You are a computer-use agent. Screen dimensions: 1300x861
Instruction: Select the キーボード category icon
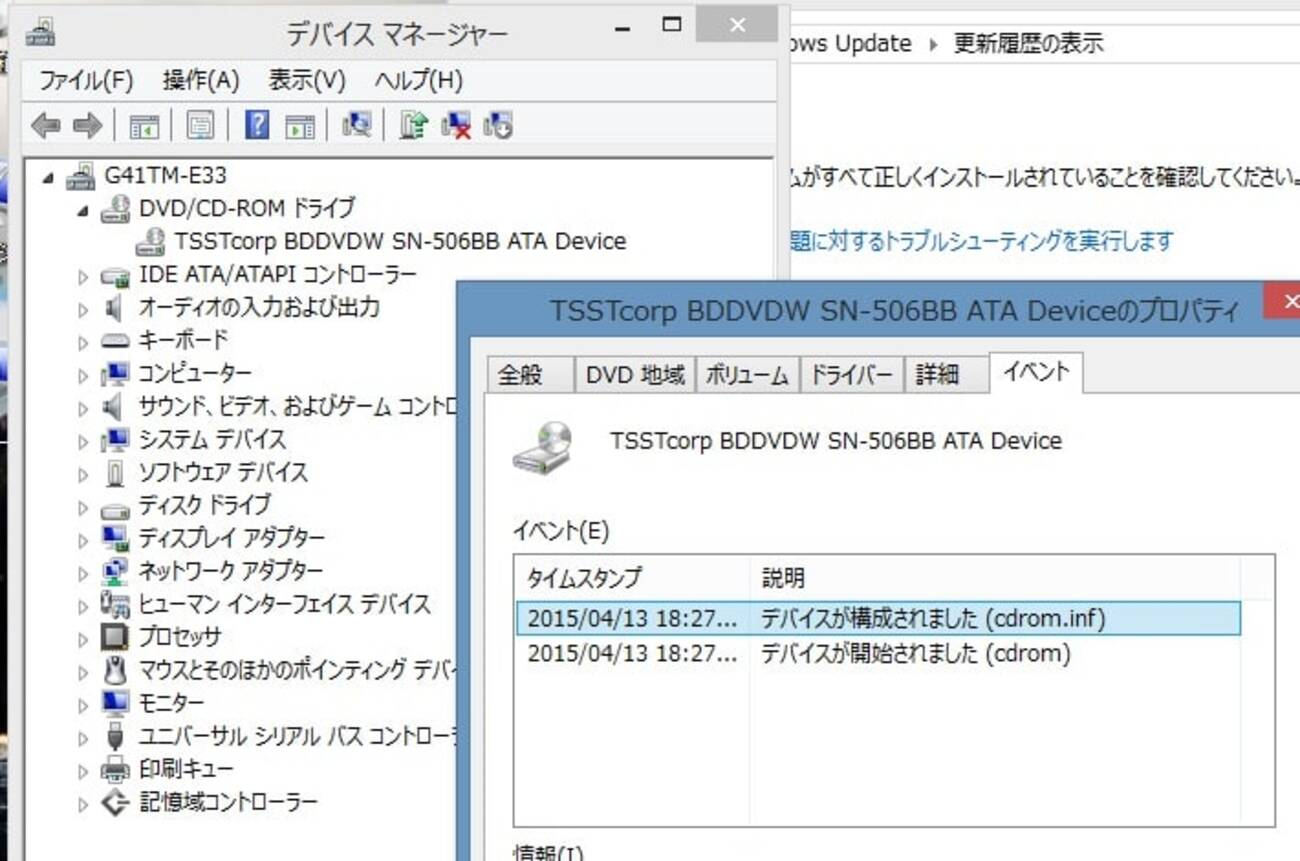click(x=116, y=341)
